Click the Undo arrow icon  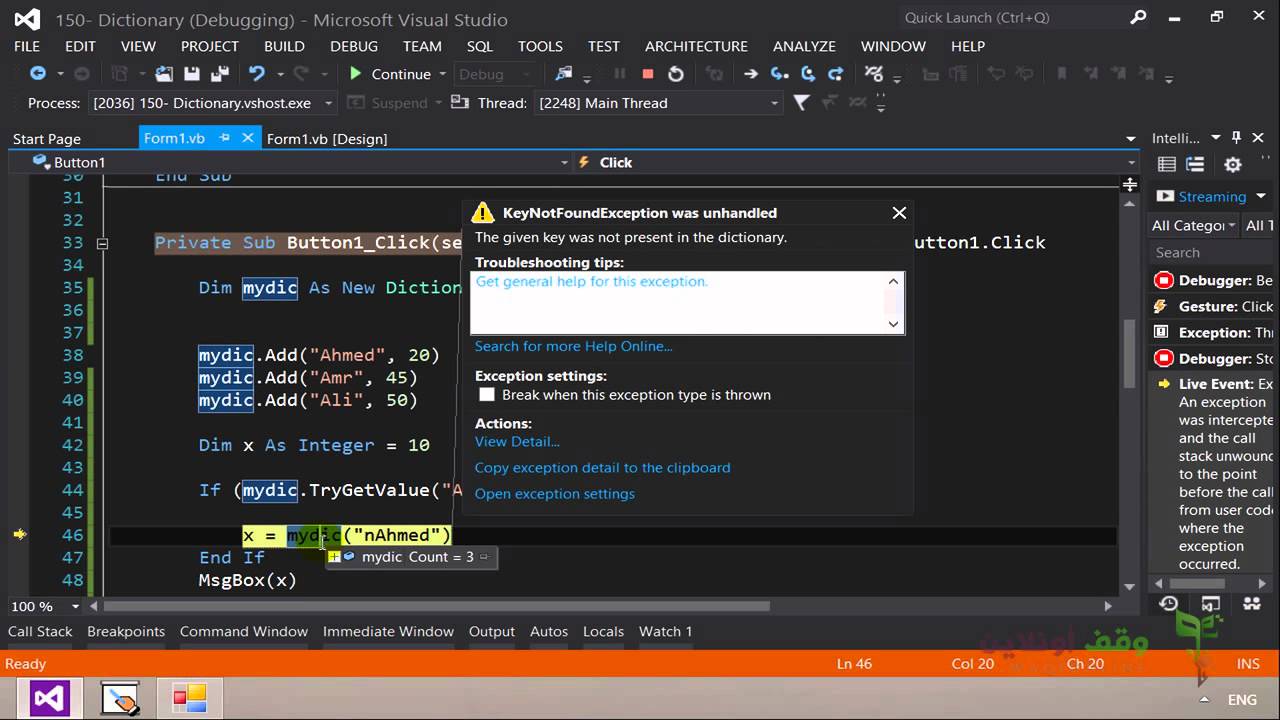click(257, 73)
